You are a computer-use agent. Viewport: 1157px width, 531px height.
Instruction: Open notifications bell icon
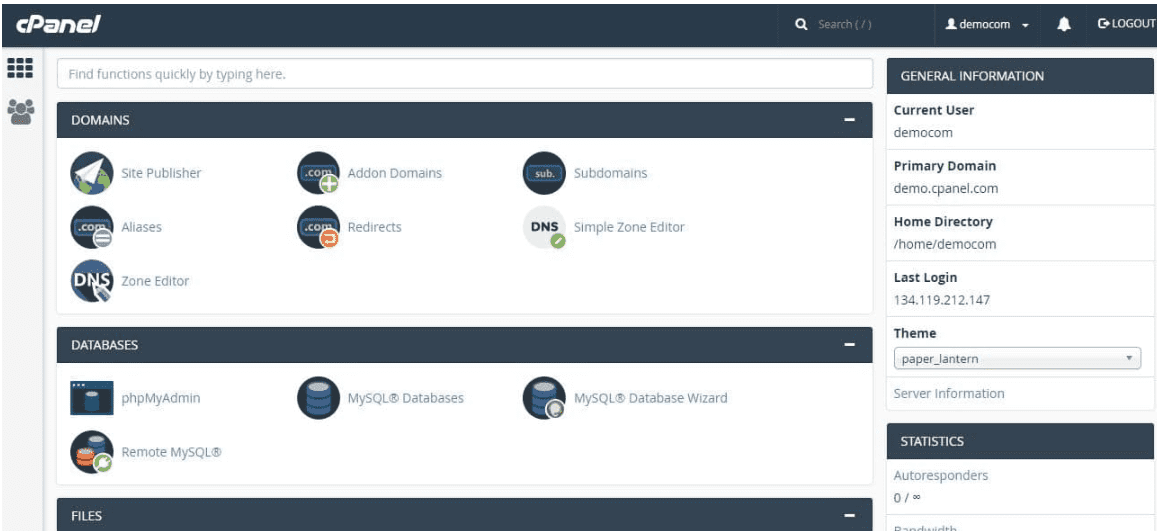(1063, 24)
